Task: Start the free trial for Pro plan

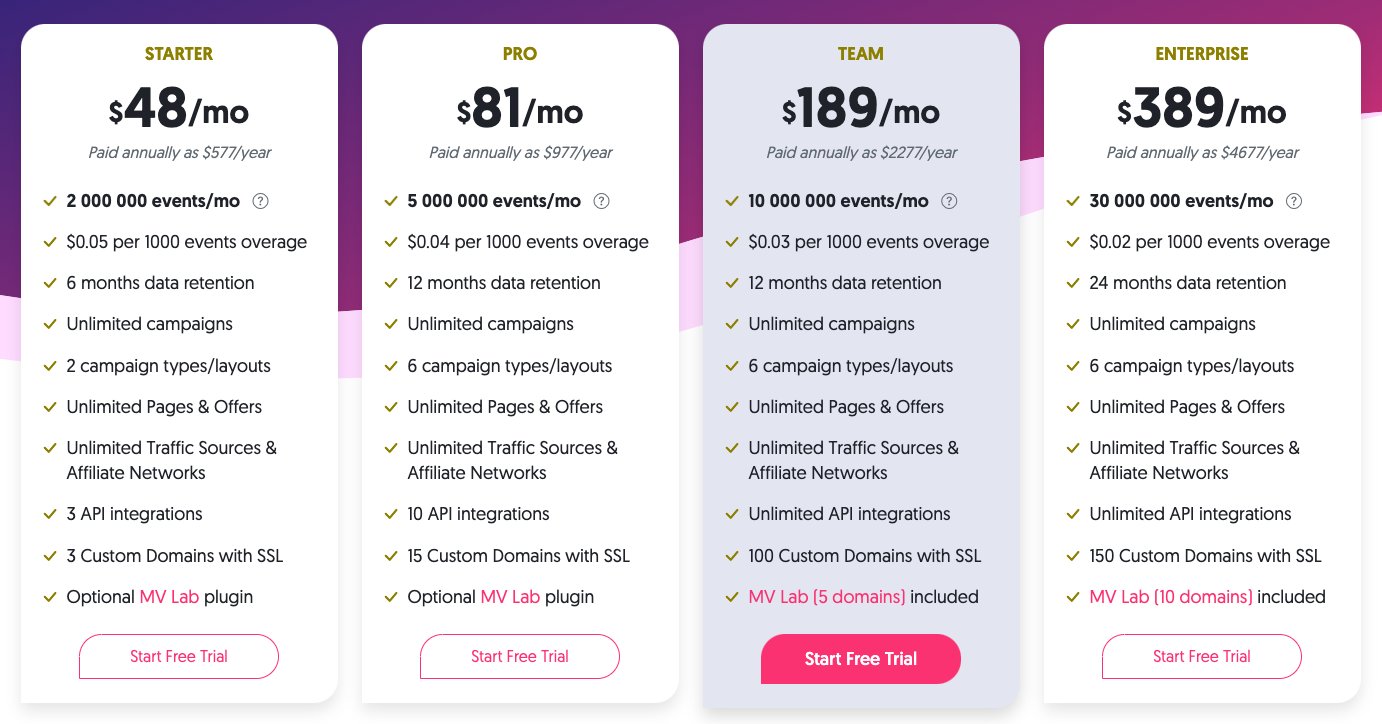Action: (x=520, y=657)
